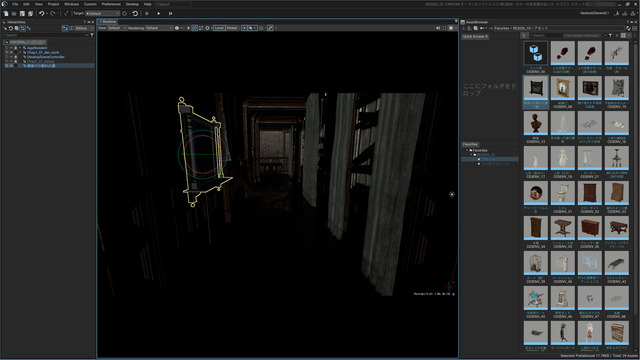
Task: Open the Help menu
Action: [x=147, y=4]
